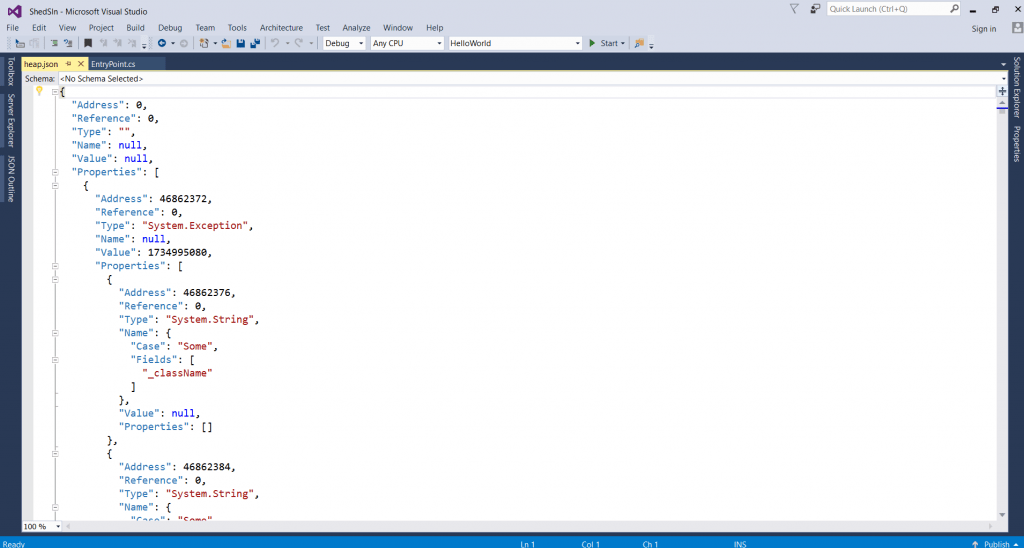The image size is (1024, 548).
Task: Open the send feedback icon
Action: point(814,9)
